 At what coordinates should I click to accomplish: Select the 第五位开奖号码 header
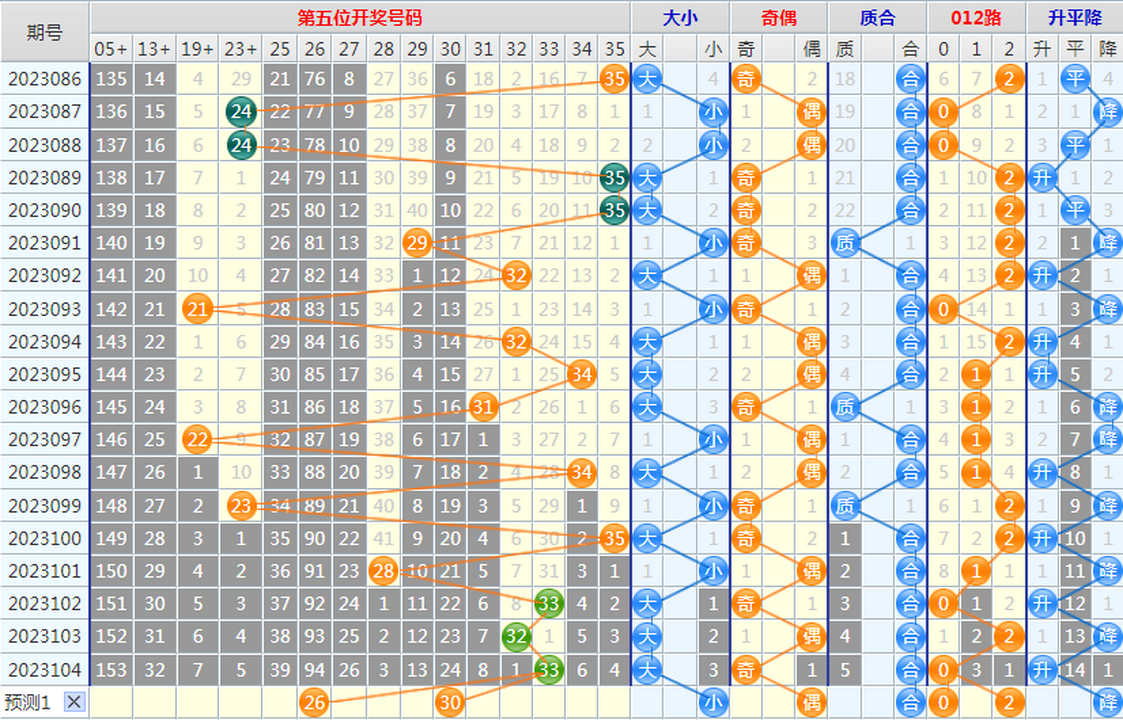pos(360,18)
